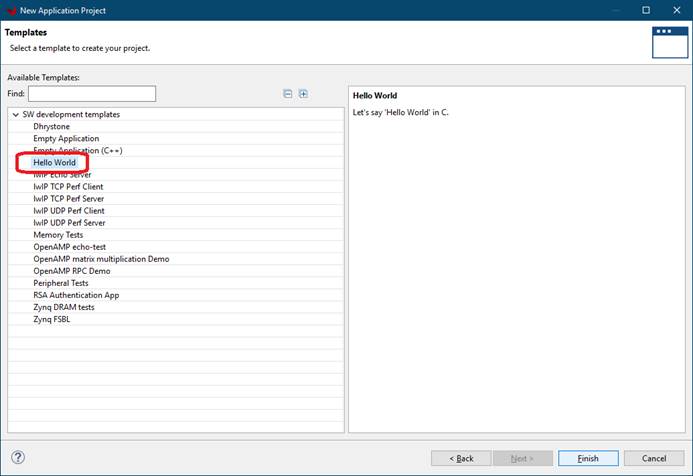This screenshot has height=476, width=693.
Task: Choose the Hello World template
Action: tap(54, 163)
